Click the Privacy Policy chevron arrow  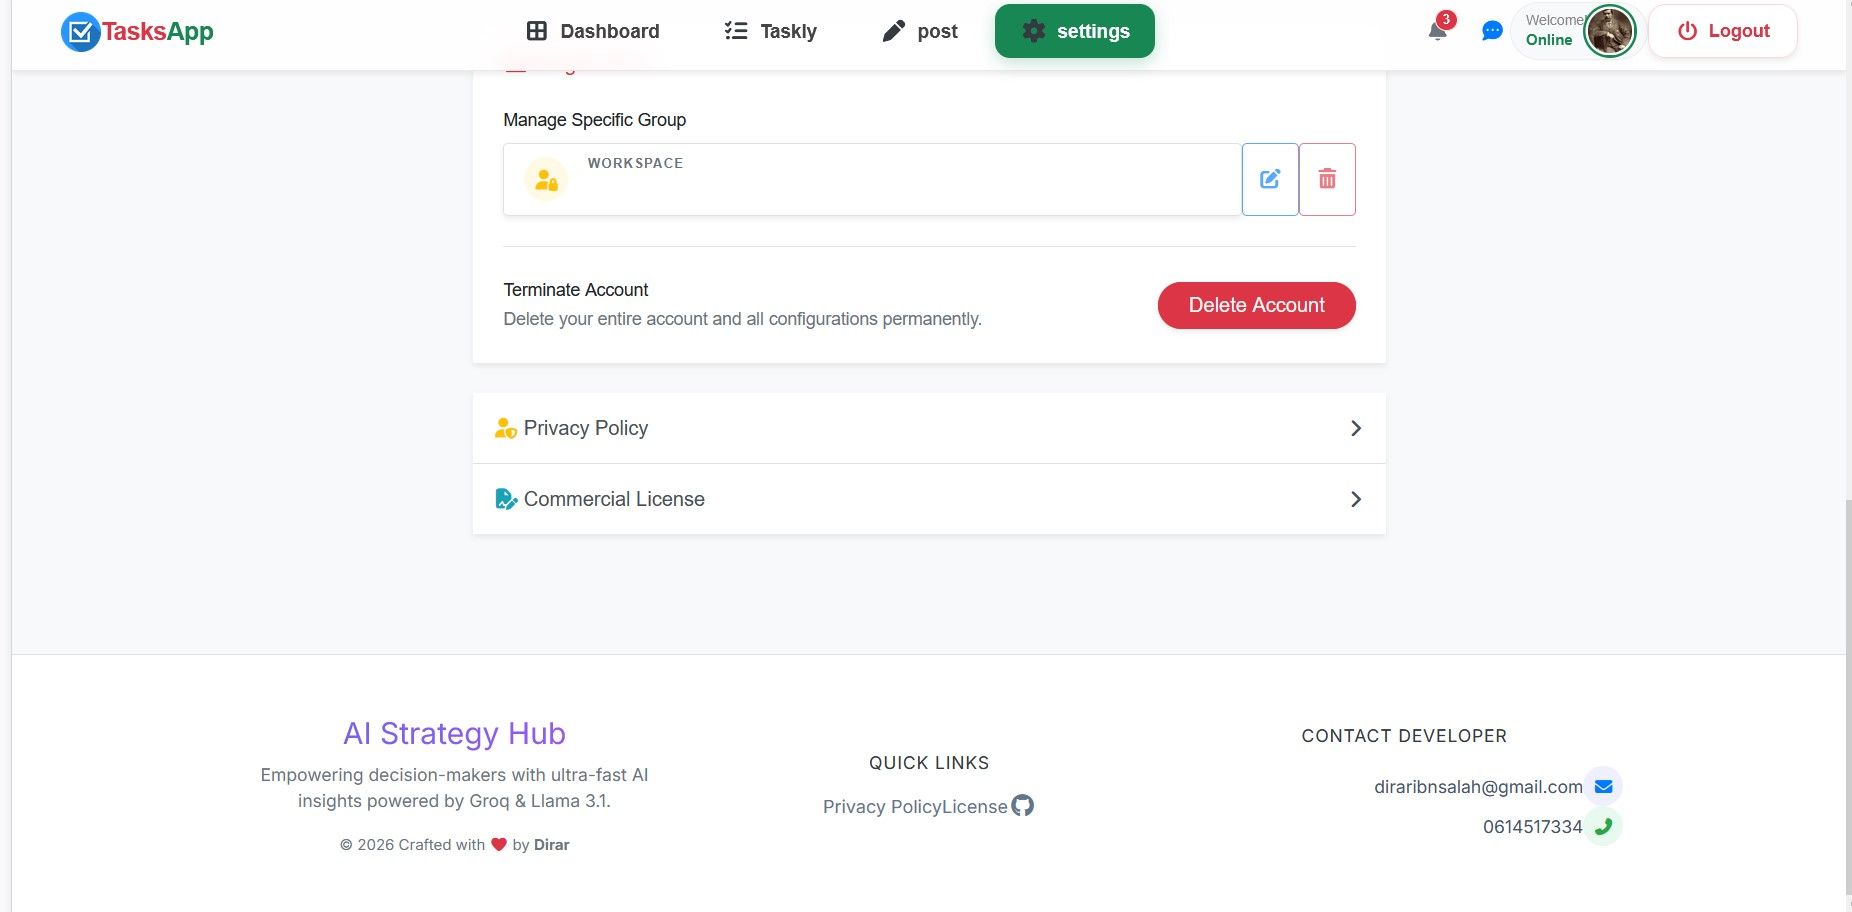coord(1355,428)
